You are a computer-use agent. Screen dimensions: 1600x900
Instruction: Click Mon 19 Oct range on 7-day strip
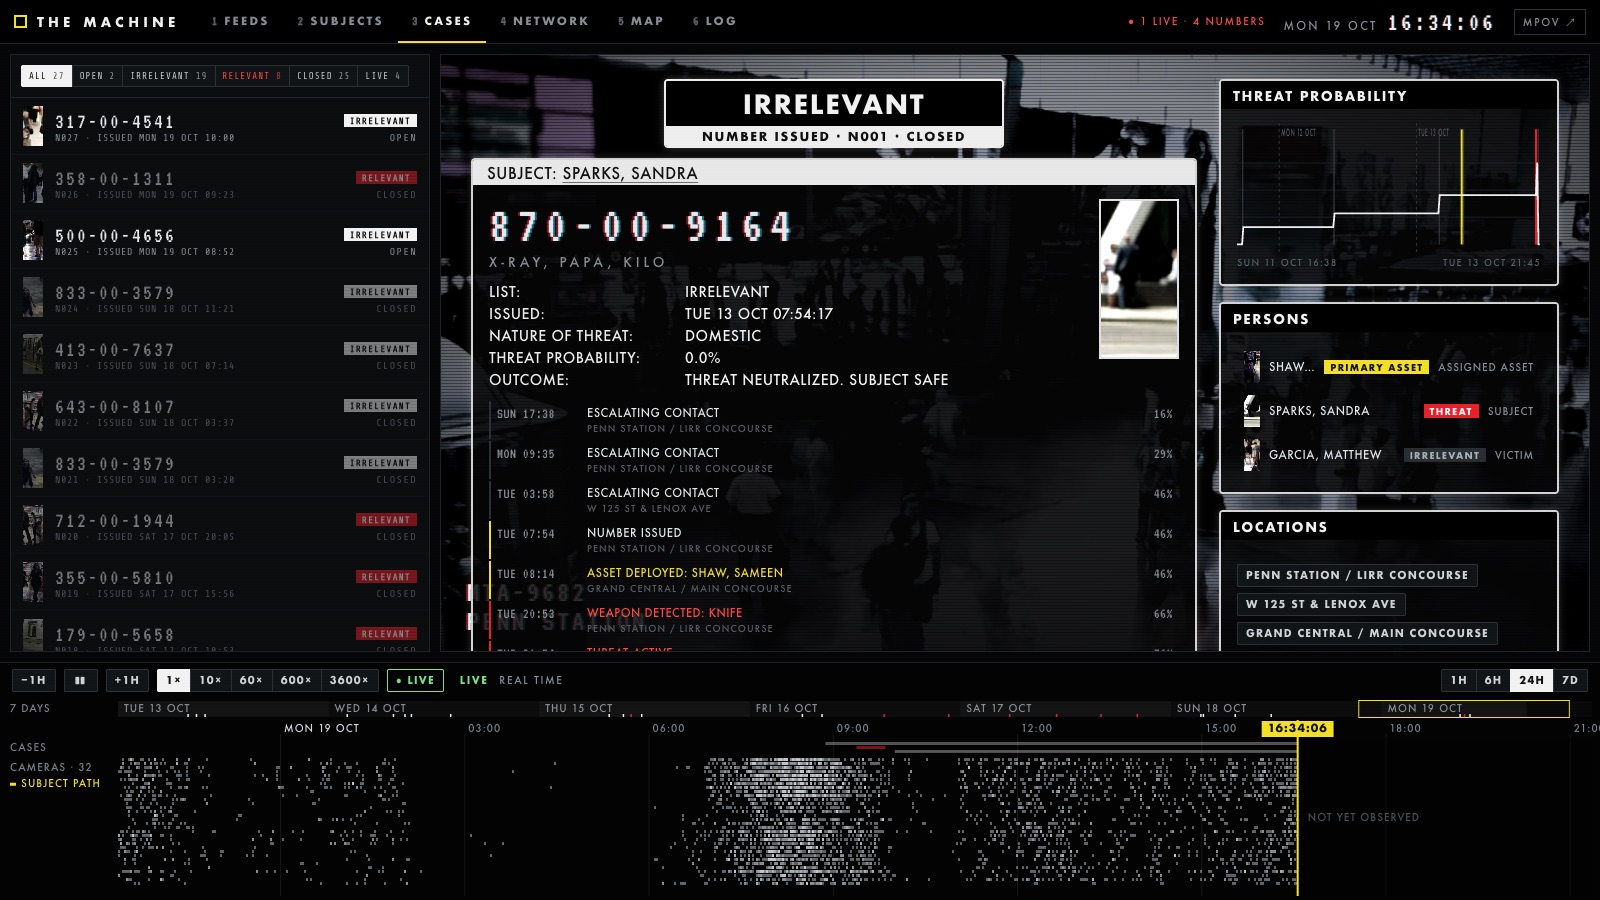click(1463, 708)
